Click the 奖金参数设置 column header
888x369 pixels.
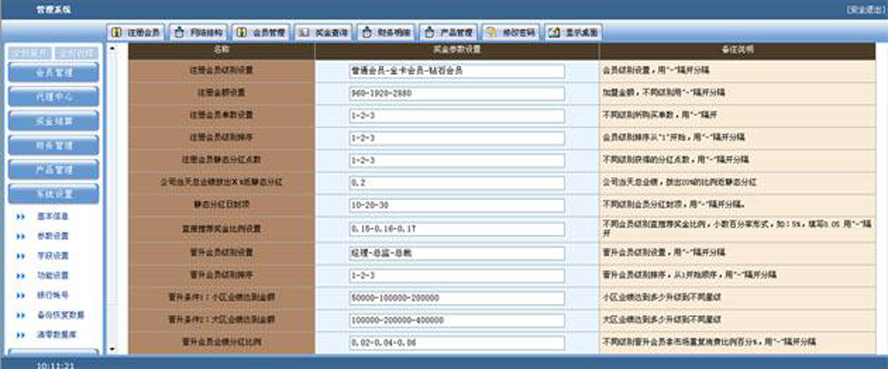pos(457,50)
